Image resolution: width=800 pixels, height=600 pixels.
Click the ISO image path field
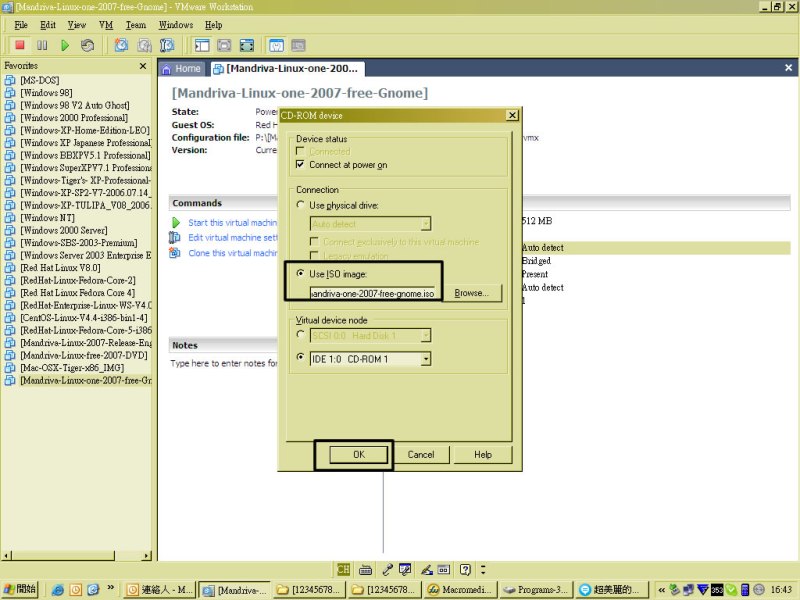tap(372, 293)
